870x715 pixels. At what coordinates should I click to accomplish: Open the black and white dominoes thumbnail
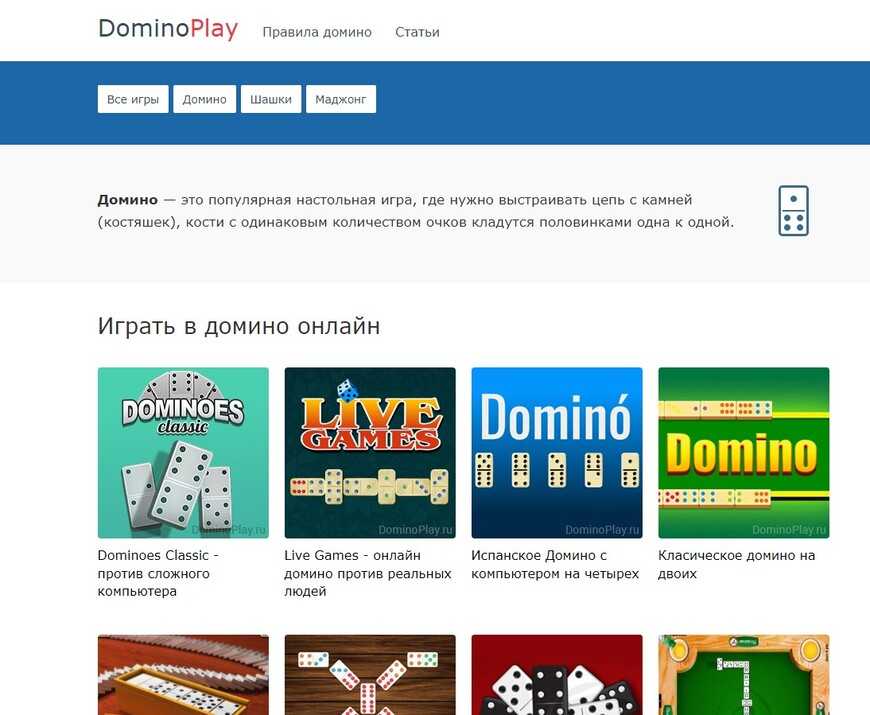click(557, 675)
